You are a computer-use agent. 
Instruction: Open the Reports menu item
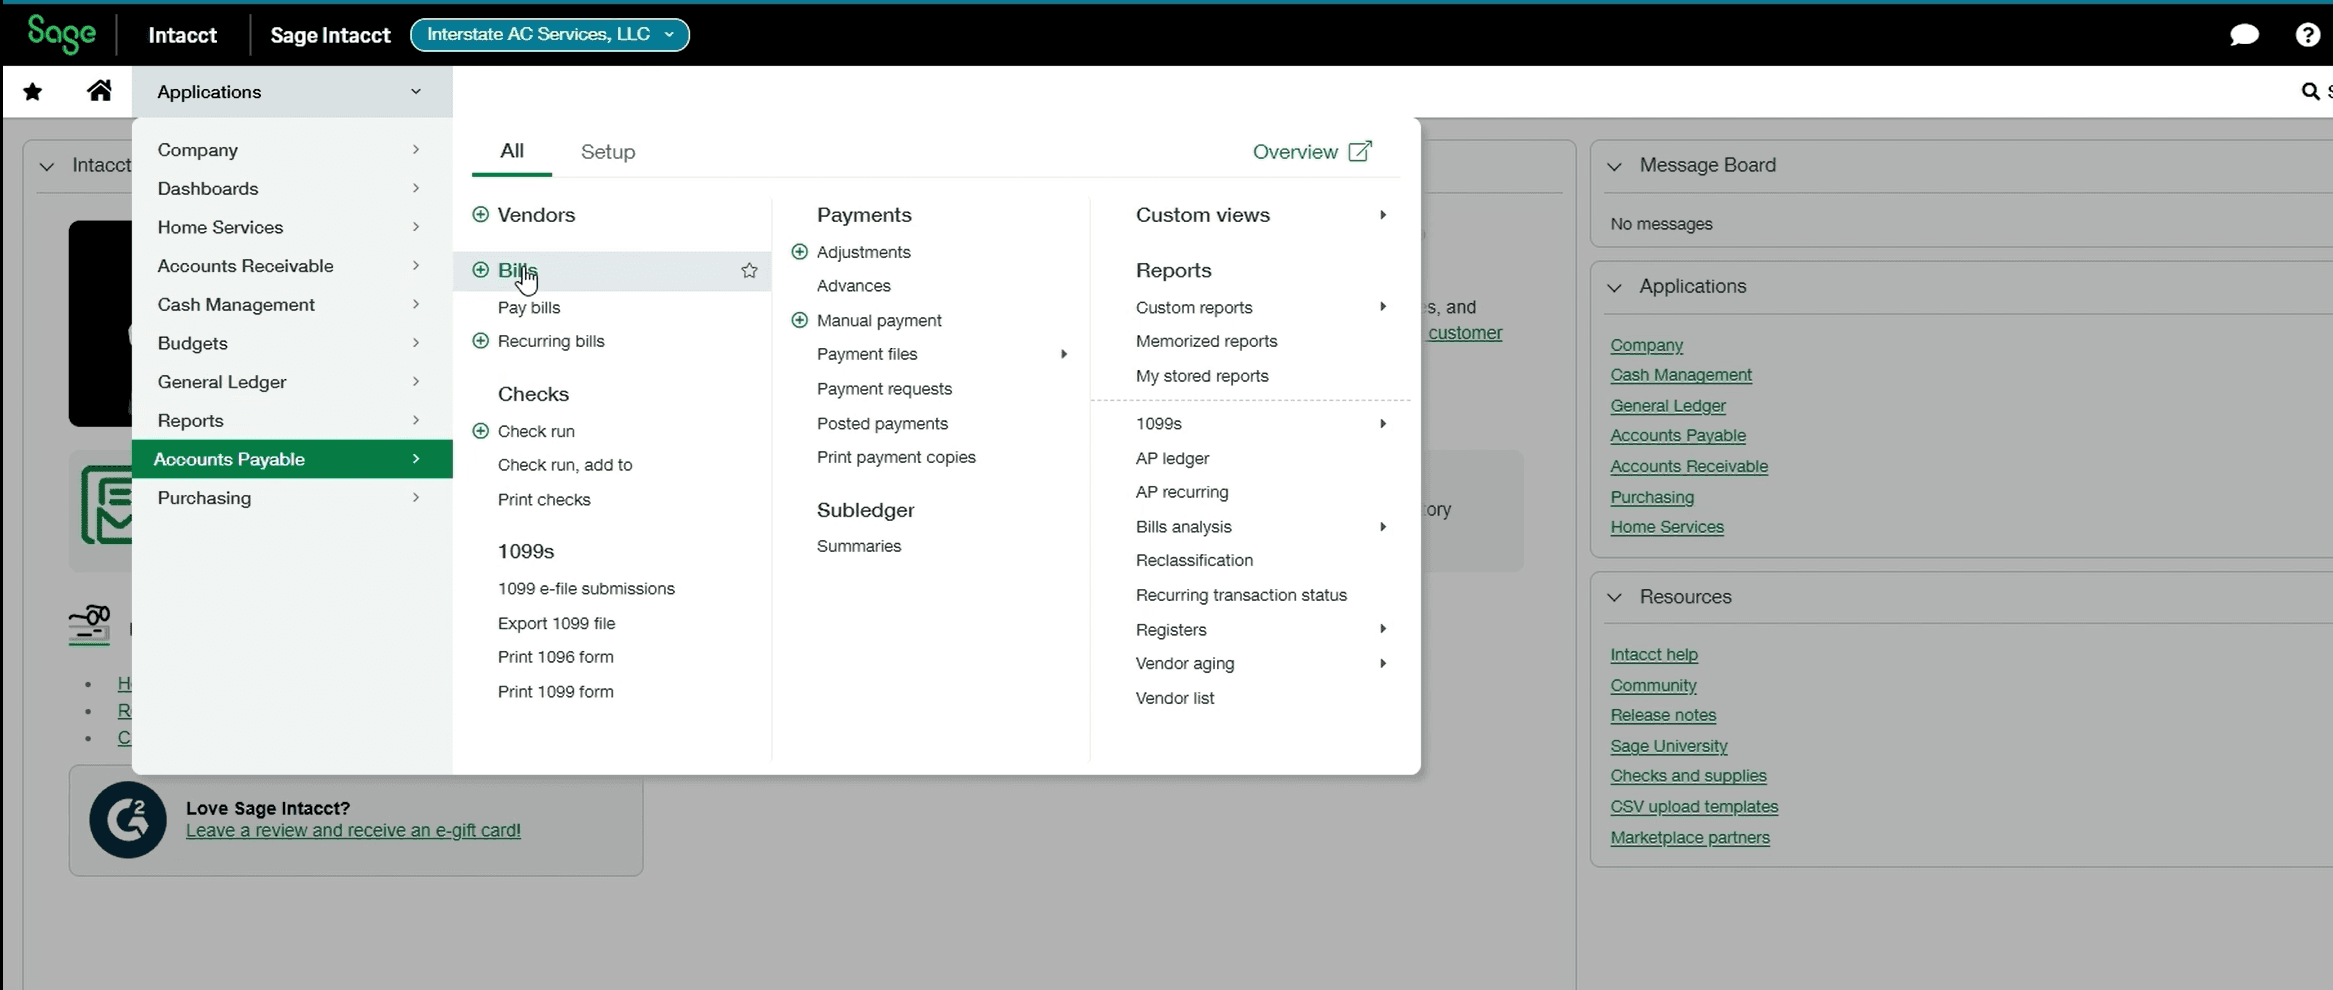(292, 421)
